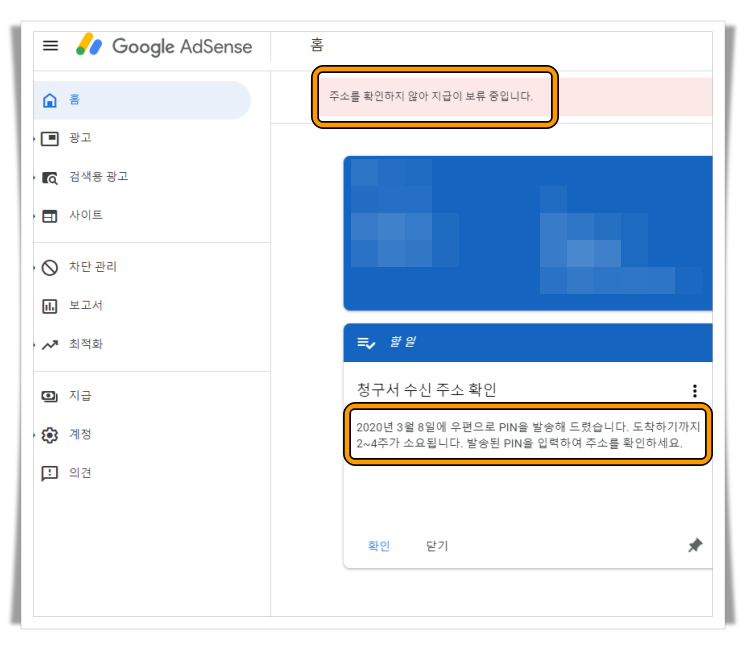Click the 보고서 reports chart icon

[49, 306]
